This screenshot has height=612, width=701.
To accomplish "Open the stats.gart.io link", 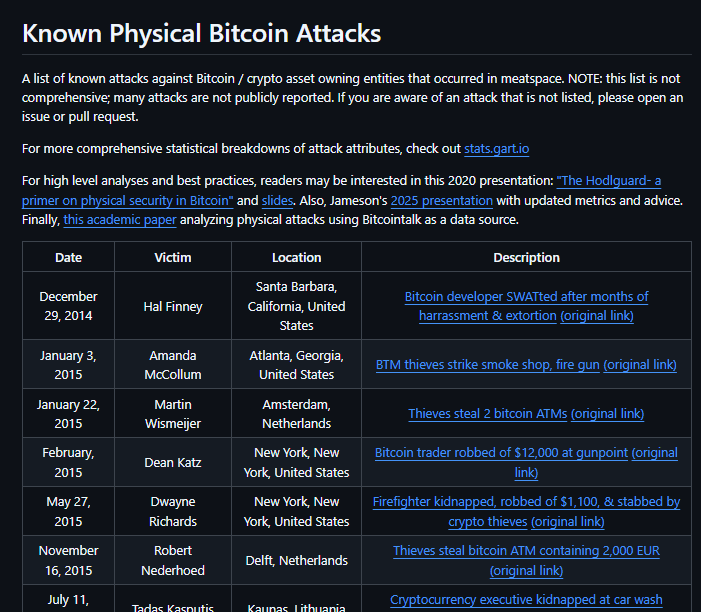I will tap(496, 149).
